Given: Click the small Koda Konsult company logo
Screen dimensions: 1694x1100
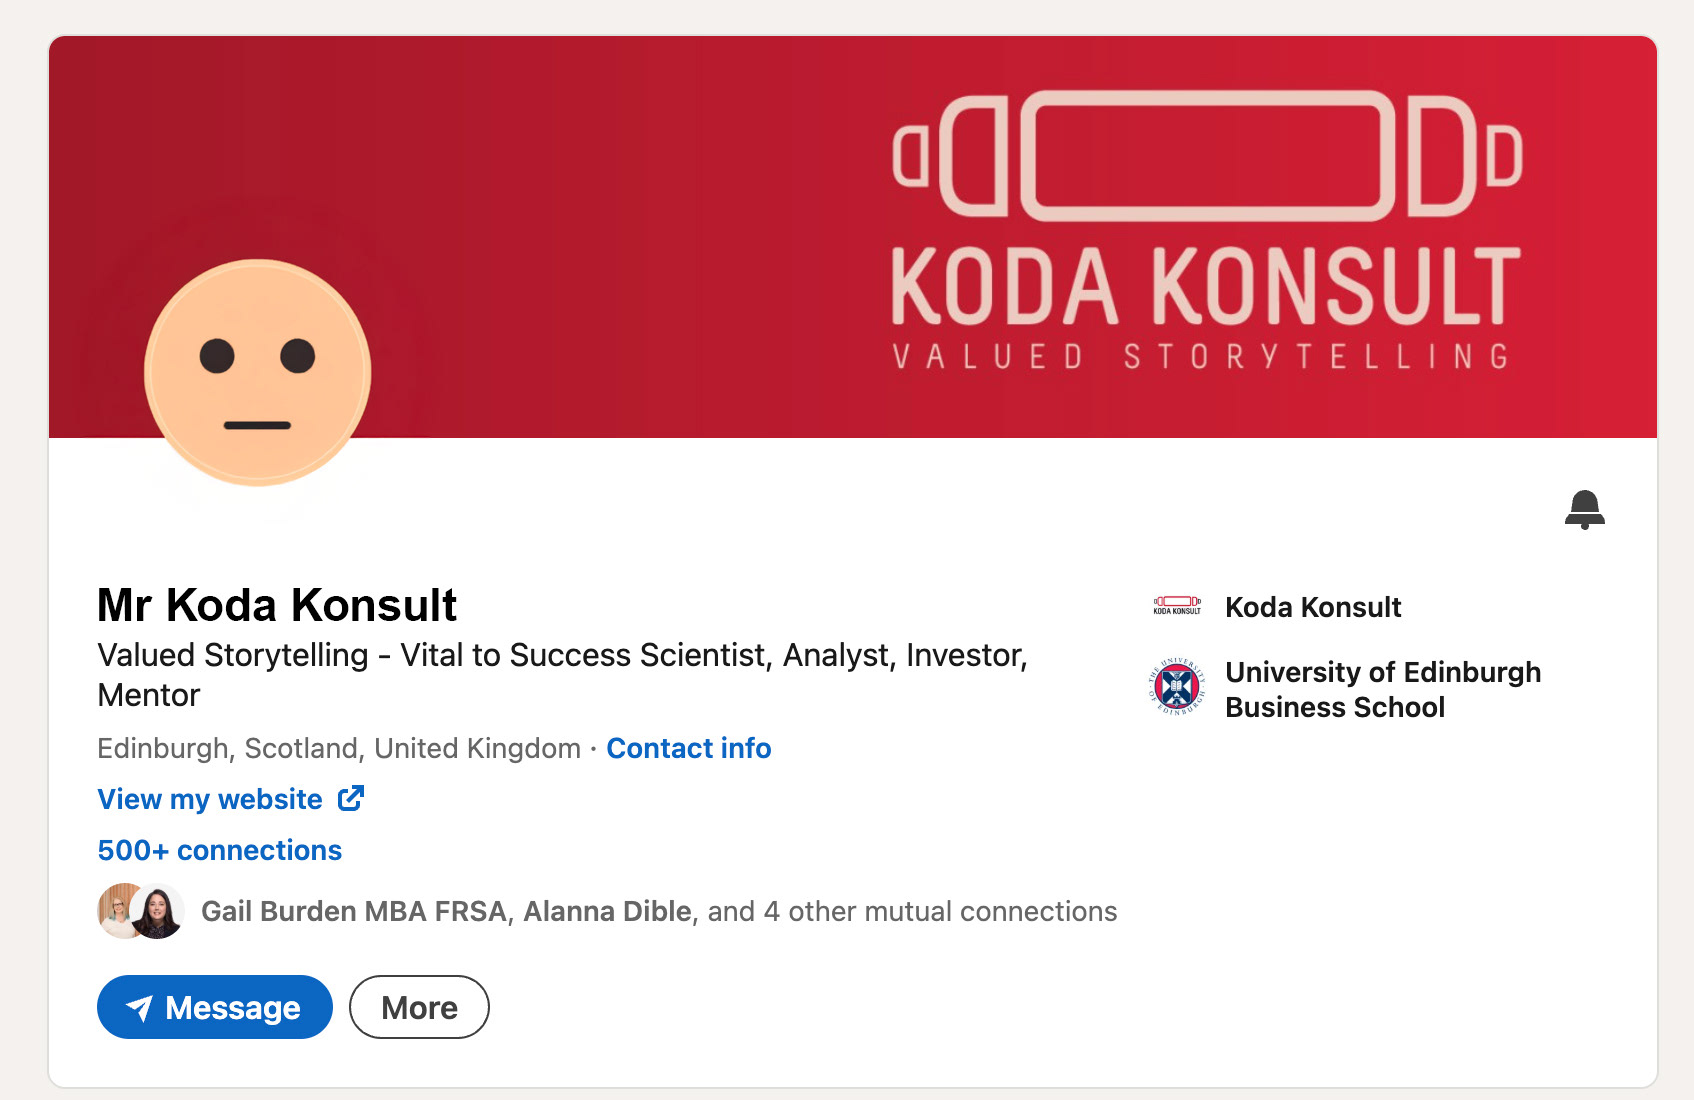Looking at the screenshot, I should 1177,606.
